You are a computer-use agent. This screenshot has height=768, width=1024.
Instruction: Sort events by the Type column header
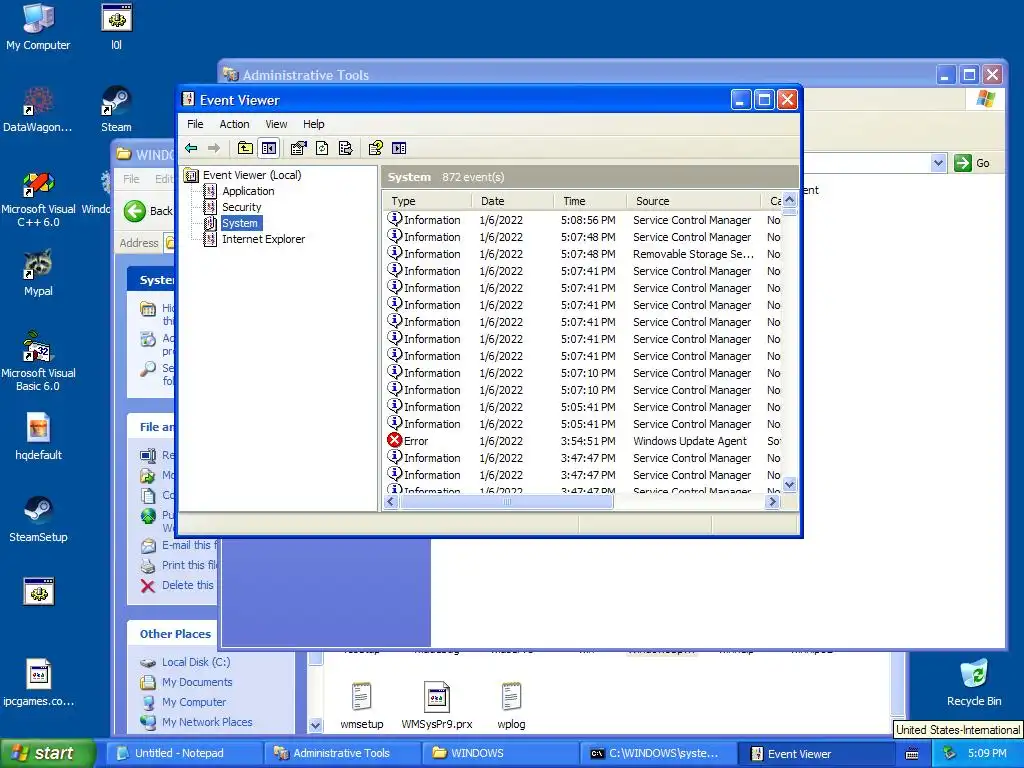428,201
